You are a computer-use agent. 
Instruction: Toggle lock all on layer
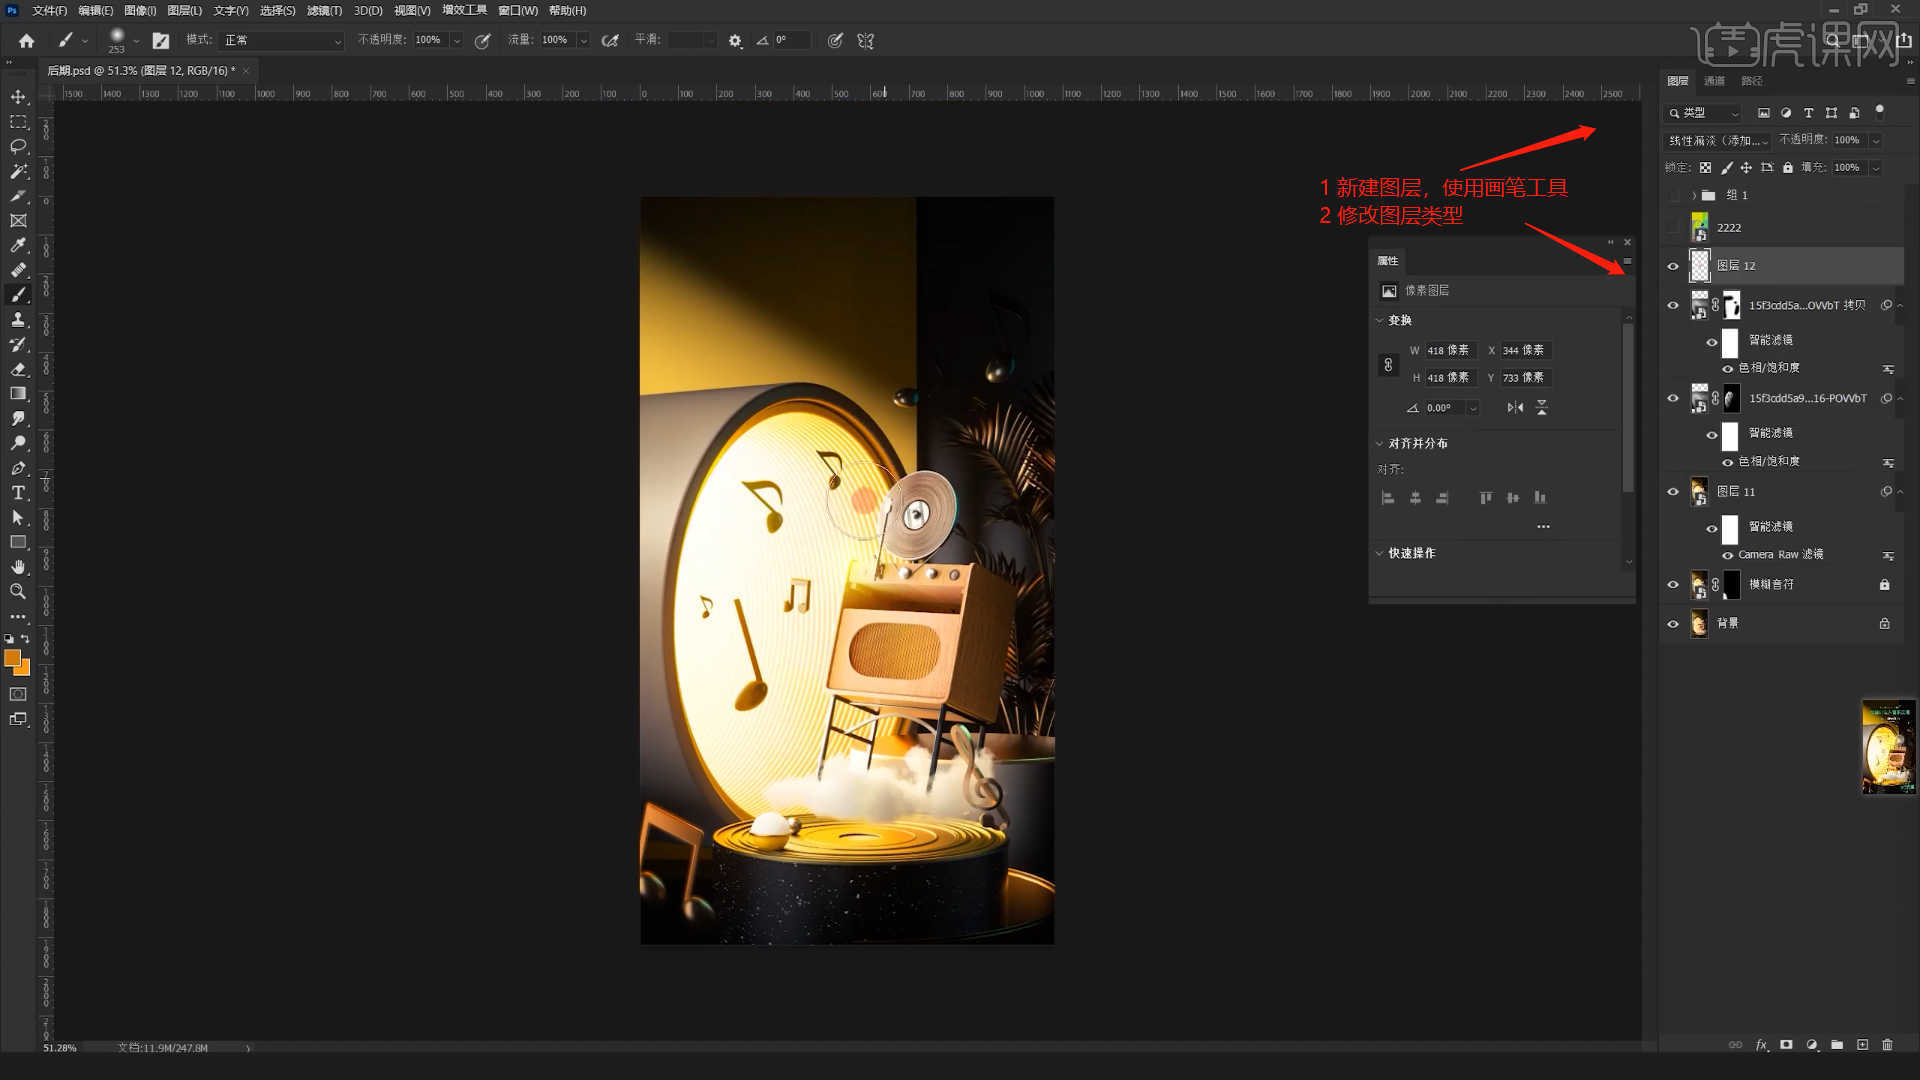[1788, 168]
